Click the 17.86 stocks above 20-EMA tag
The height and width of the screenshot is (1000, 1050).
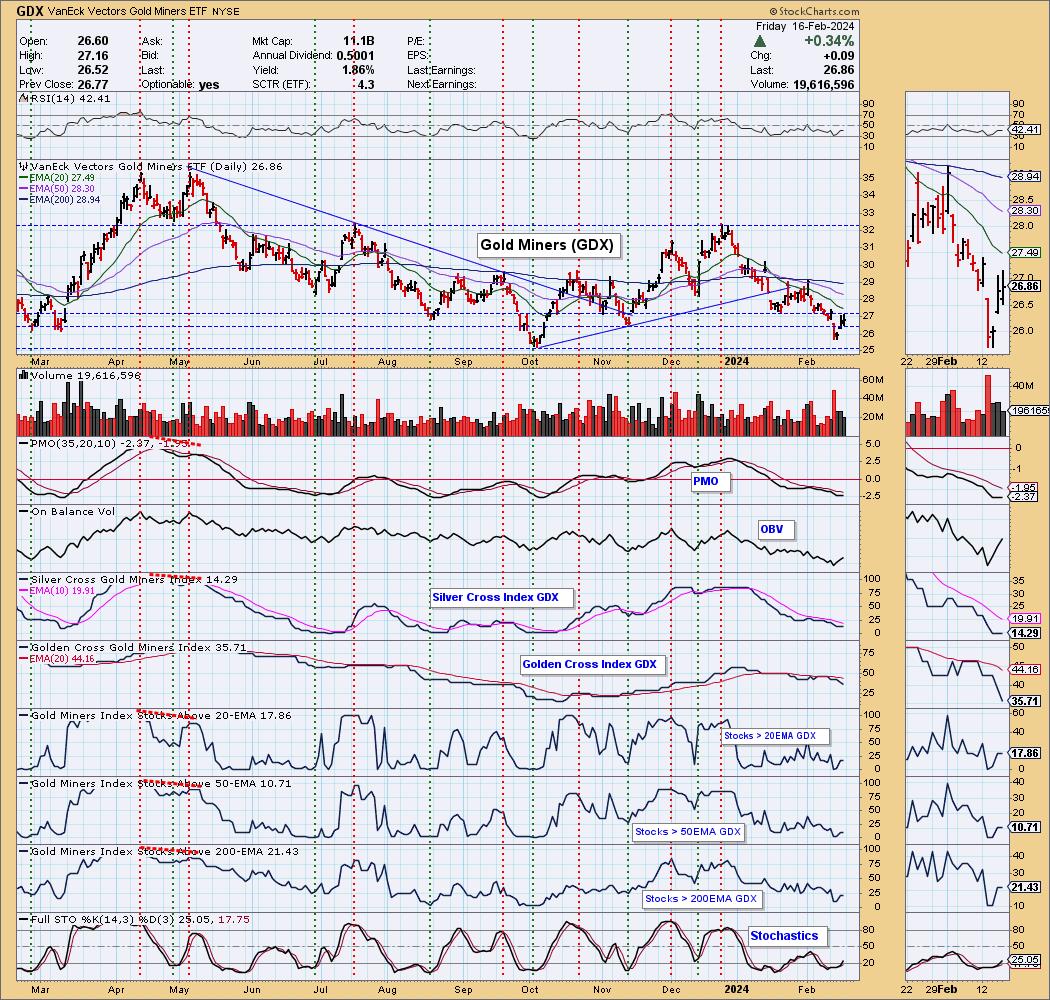pos(1026,753)
